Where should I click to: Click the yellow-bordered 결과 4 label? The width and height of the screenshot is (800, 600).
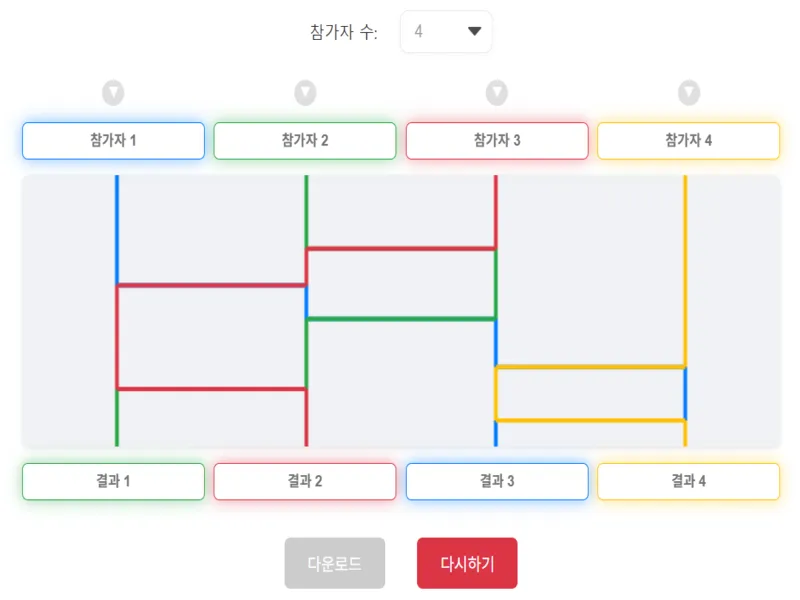click(x=687, y=481)
